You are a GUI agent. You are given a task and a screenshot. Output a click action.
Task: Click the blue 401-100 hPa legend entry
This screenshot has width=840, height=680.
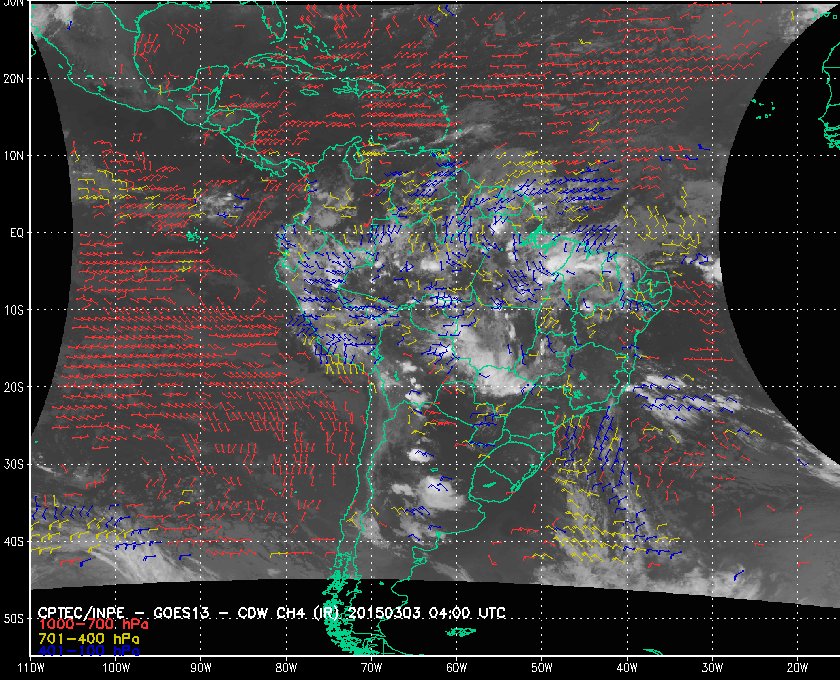88,651
